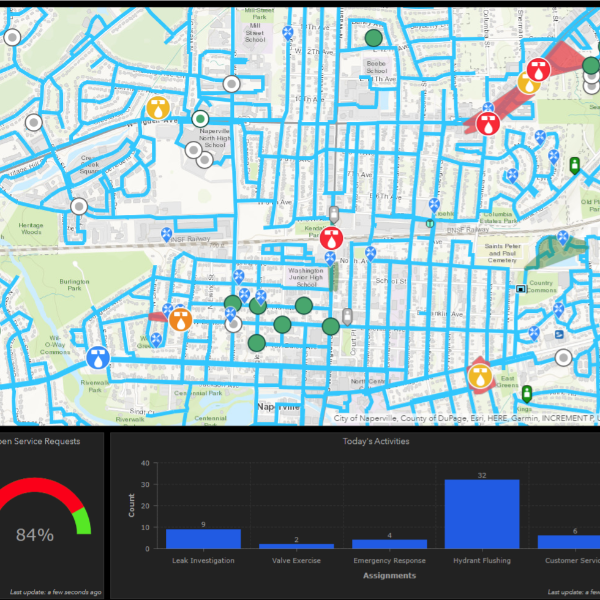The image size is (600, 600).
Task: Click the yellow marker partly hidden behind the upper red marker
Action: click(x=527, y=84)
